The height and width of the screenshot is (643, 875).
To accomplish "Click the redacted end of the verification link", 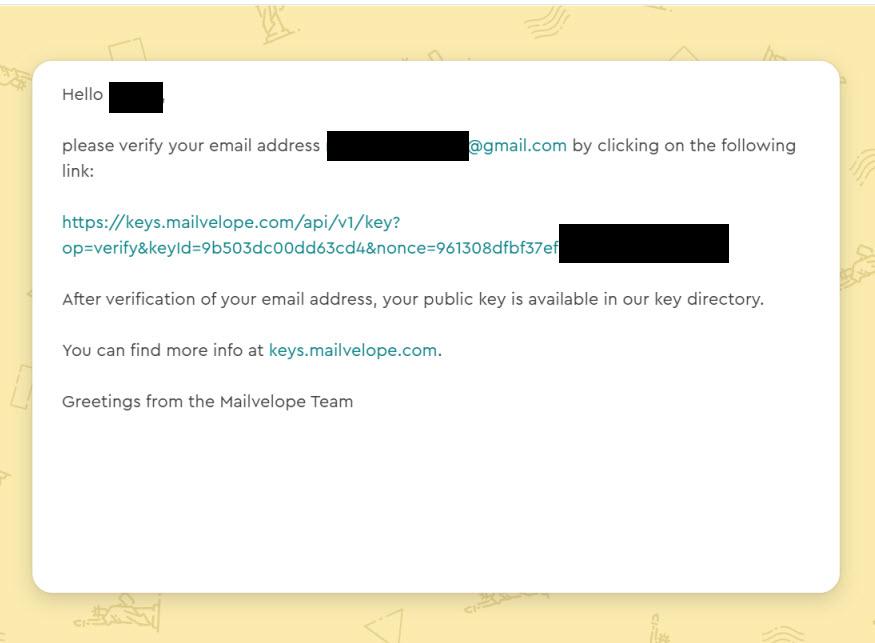I will (x=643, y=244).
